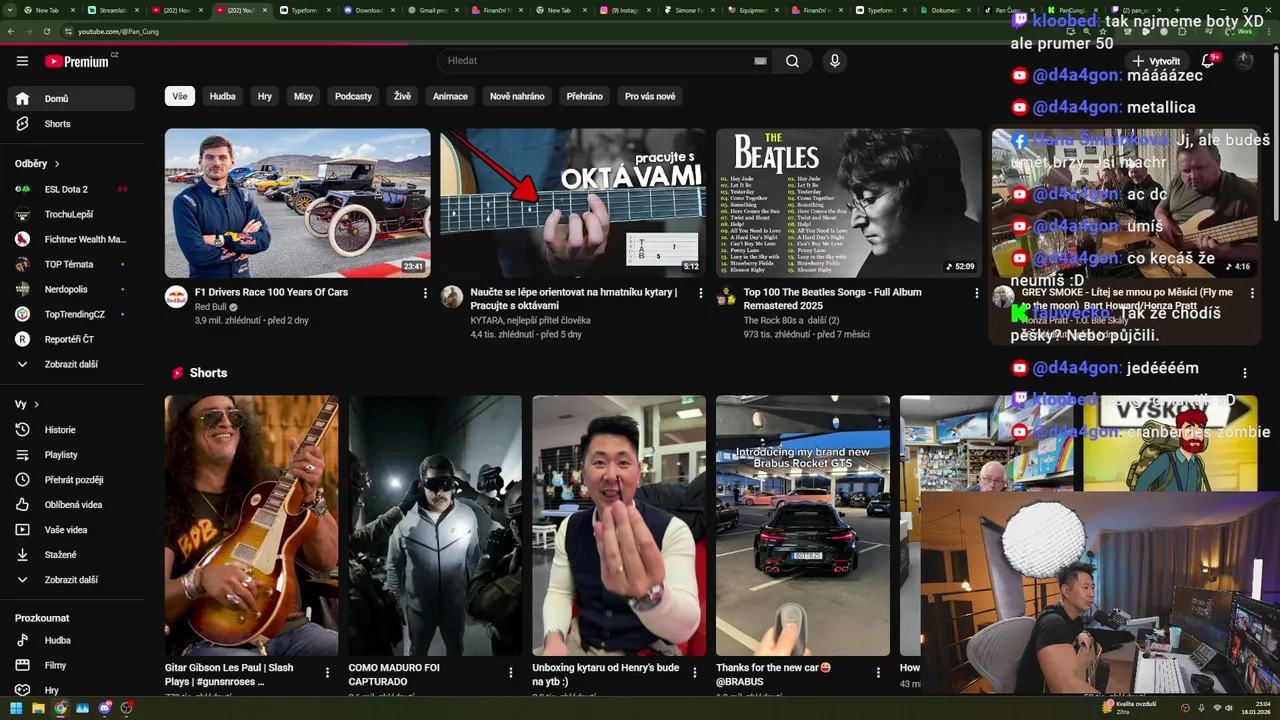Image resolution: width=1280 pixels, height=720 pixels.
Task: Select the Pro vás nové chip
Action: (x=650, y=96)
